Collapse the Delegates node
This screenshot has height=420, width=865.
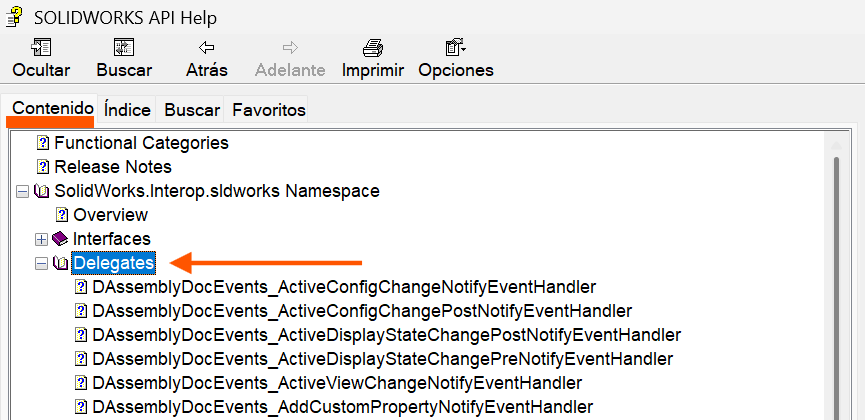[41, 264]
